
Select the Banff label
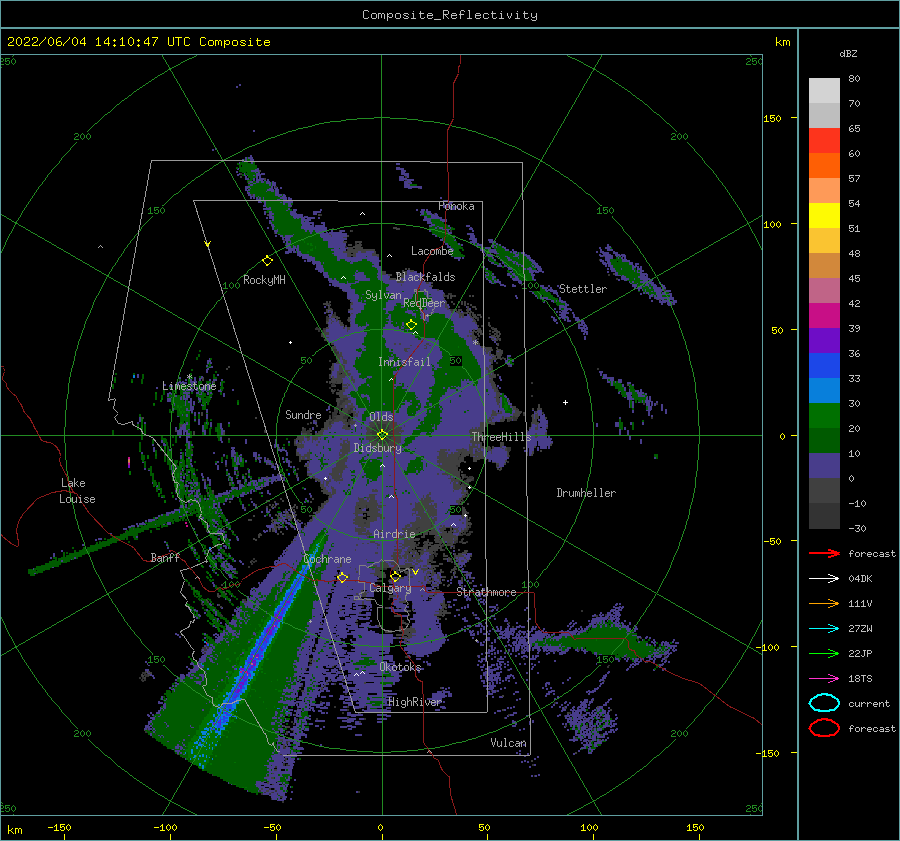click(x=165, y=557)
